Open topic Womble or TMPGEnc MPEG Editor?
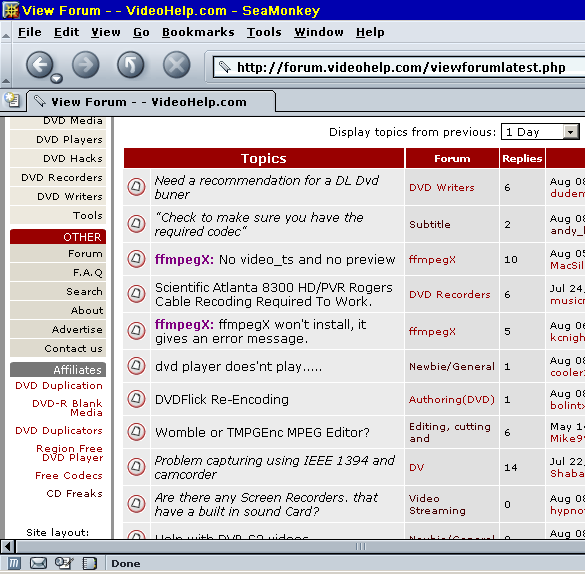 (x=262, y=433)
